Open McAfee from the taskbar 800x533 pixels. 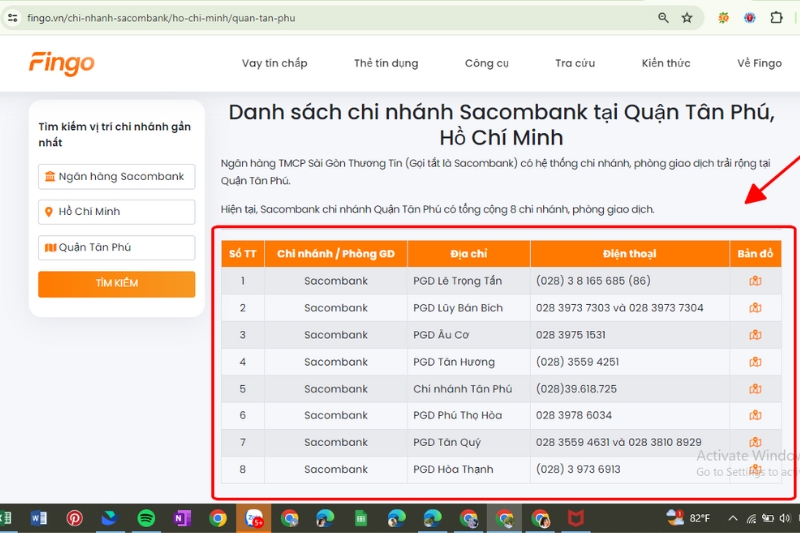[576, 519]
